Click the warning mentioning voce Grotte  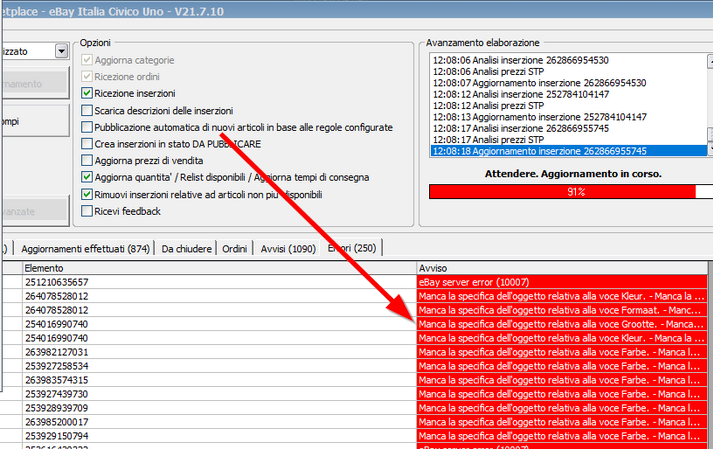point(562,324)
